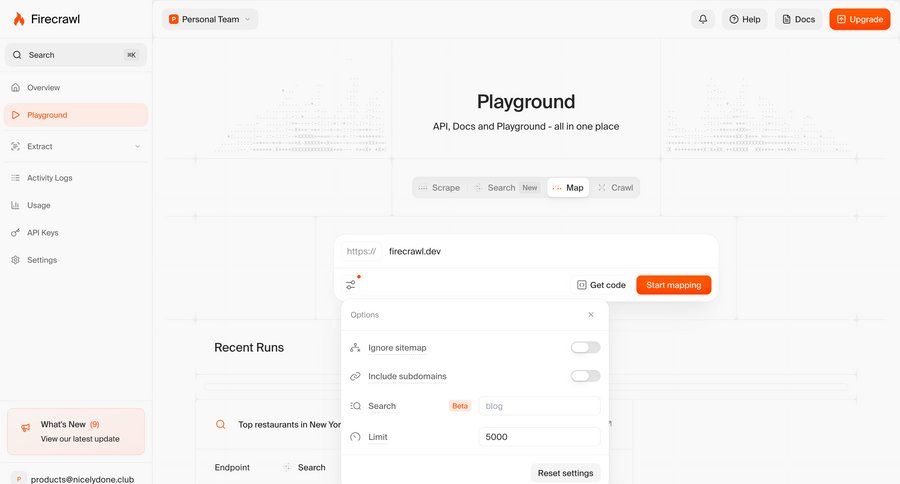
Task: Click the Docs document icon
Action: pos(786,19)
